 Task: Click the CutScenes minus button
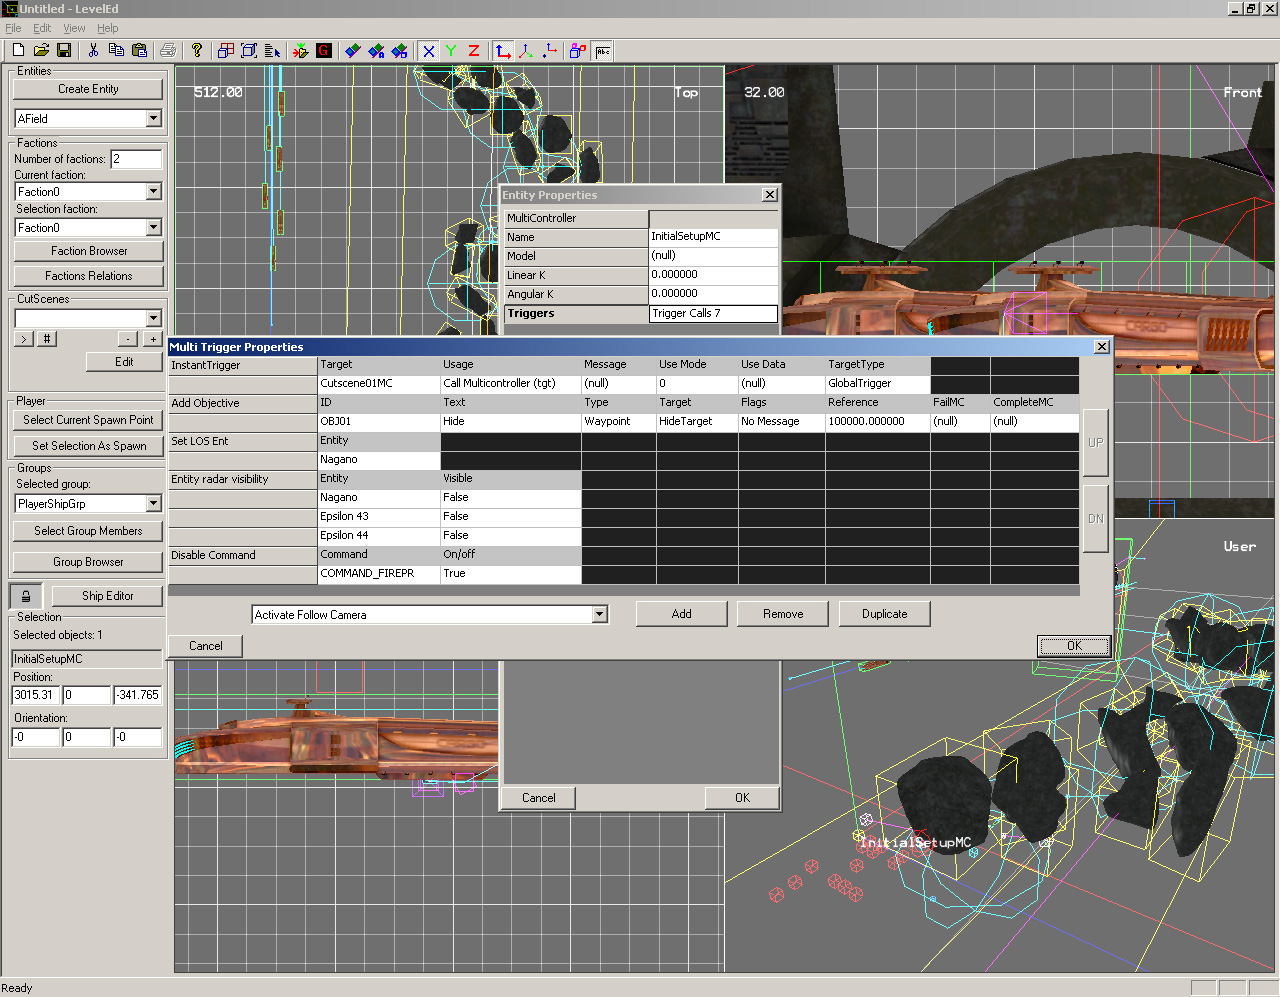(128, 339)
